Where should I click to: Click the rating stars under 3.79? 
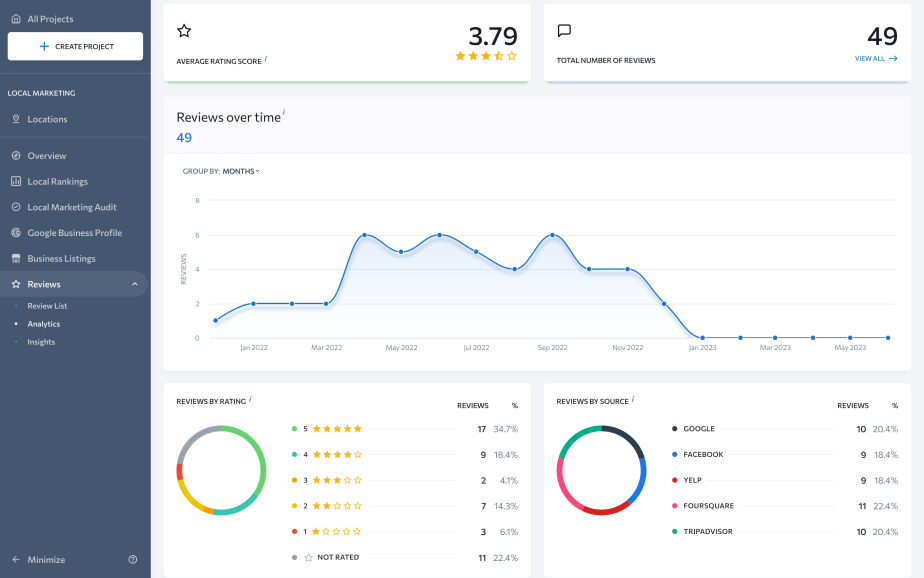point(486,56)
